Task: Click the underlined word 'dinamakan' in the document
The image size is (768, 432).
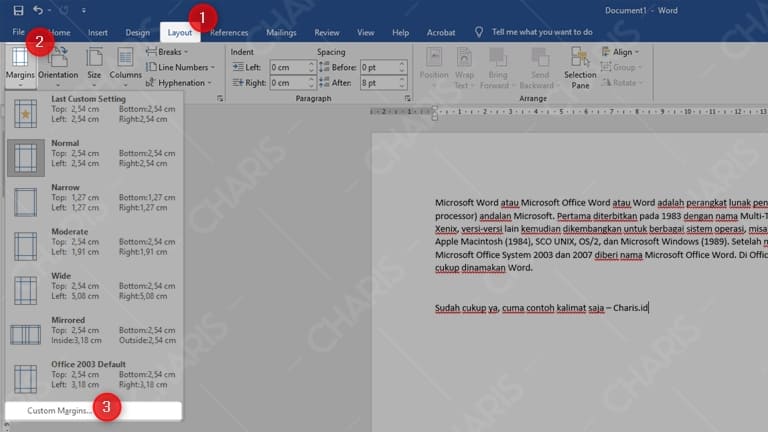Action: click(x=483, y=268)
